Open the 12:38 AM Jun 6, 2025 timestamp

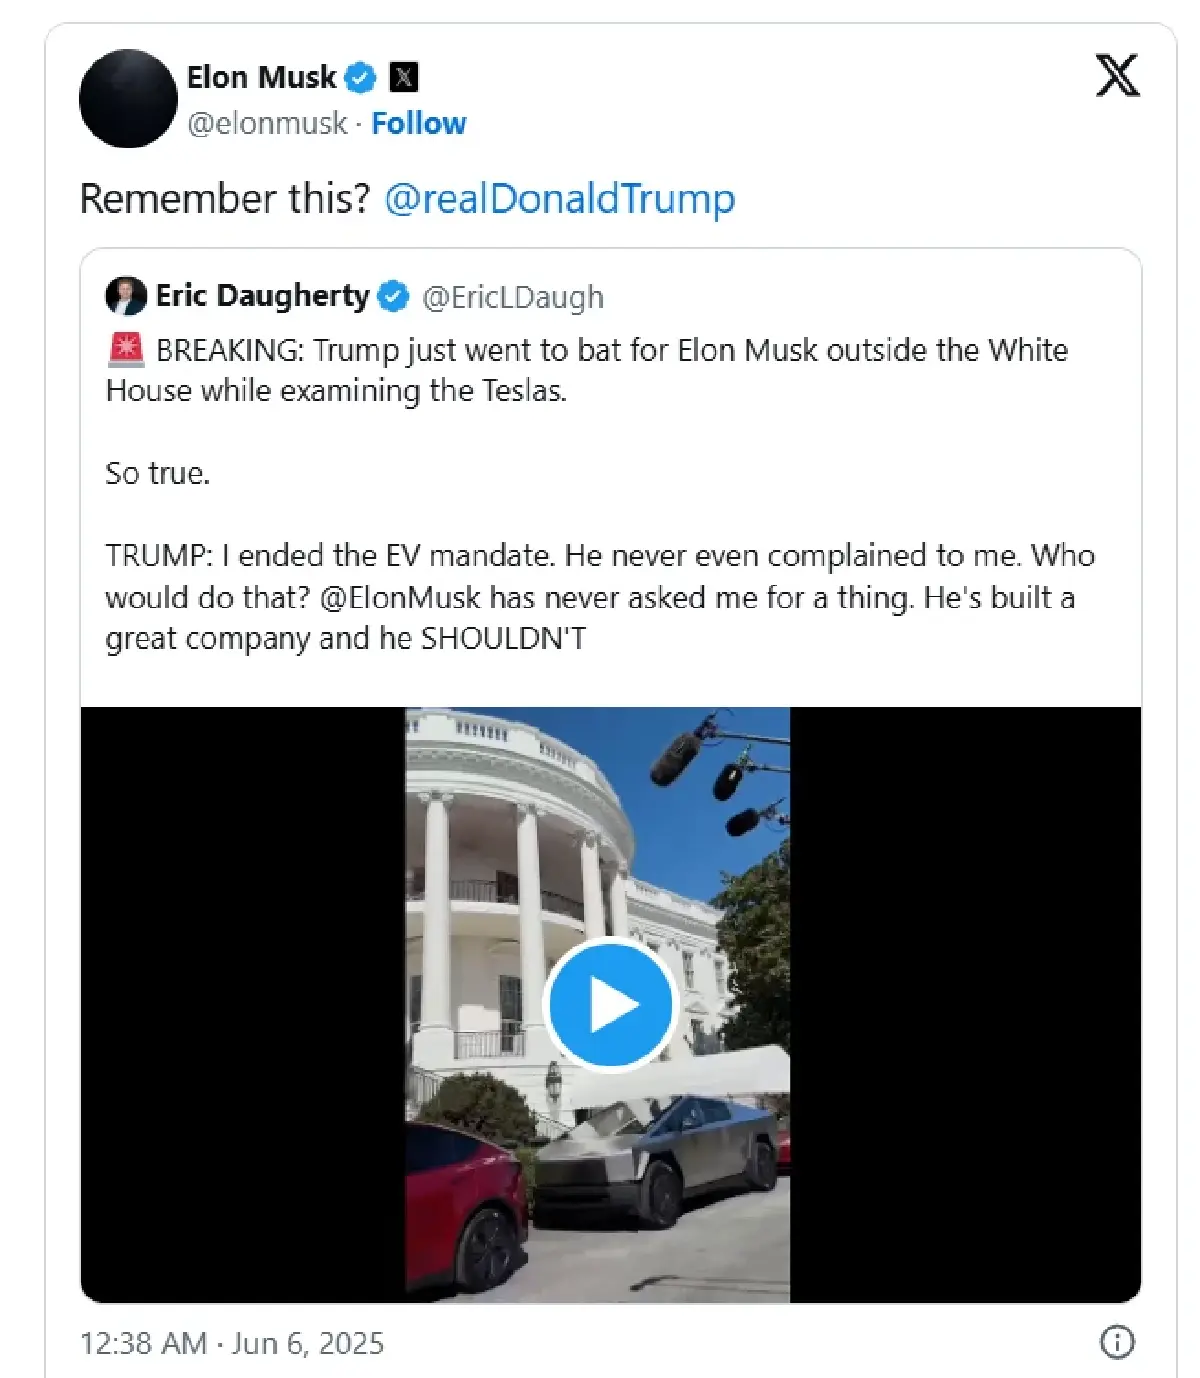232,1343
